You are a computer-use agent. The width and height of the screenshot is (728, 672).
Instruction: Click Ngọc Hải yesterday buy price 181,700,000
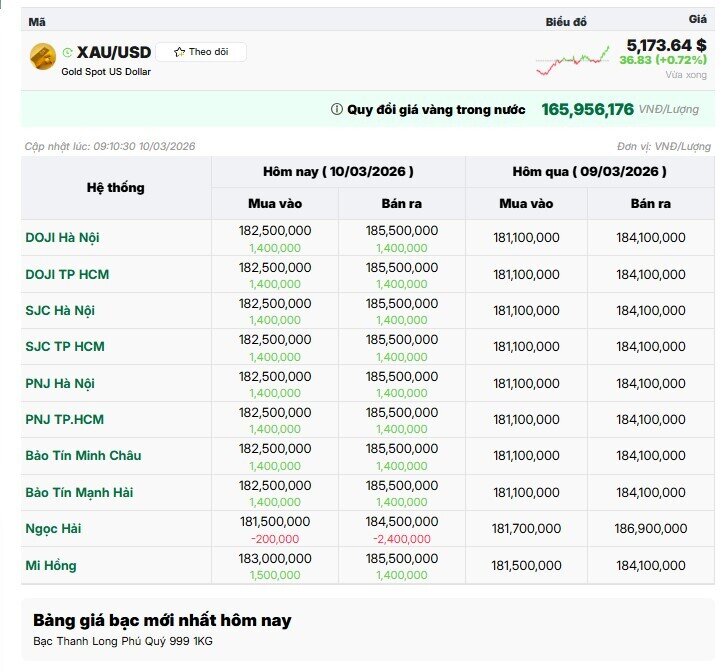pos(526,528)
